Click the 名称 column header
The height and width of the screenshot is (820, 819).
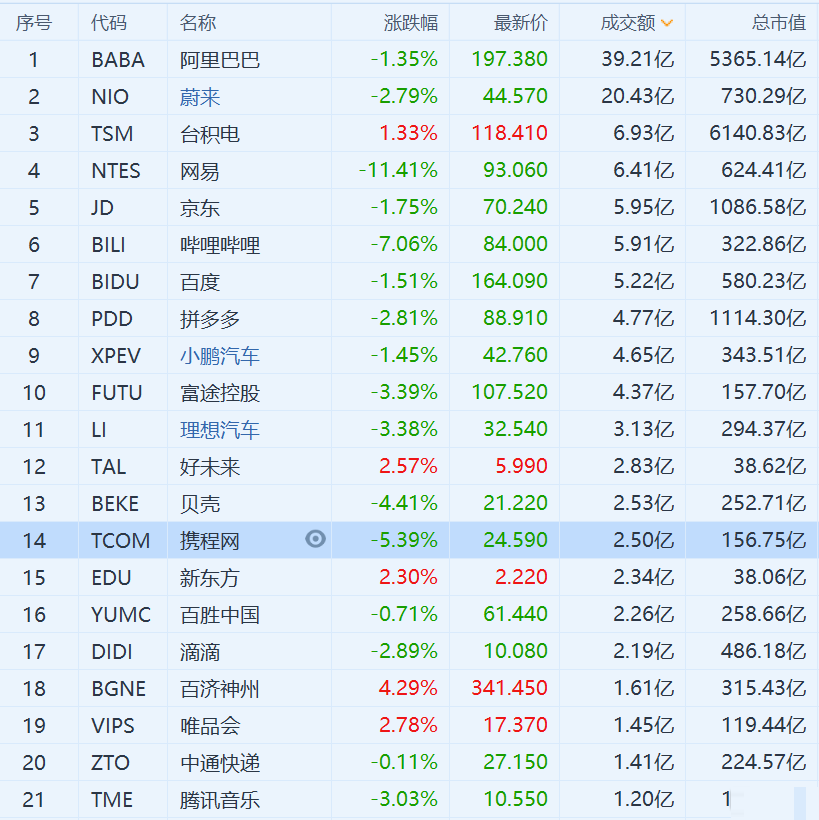(x=198, y=23)
